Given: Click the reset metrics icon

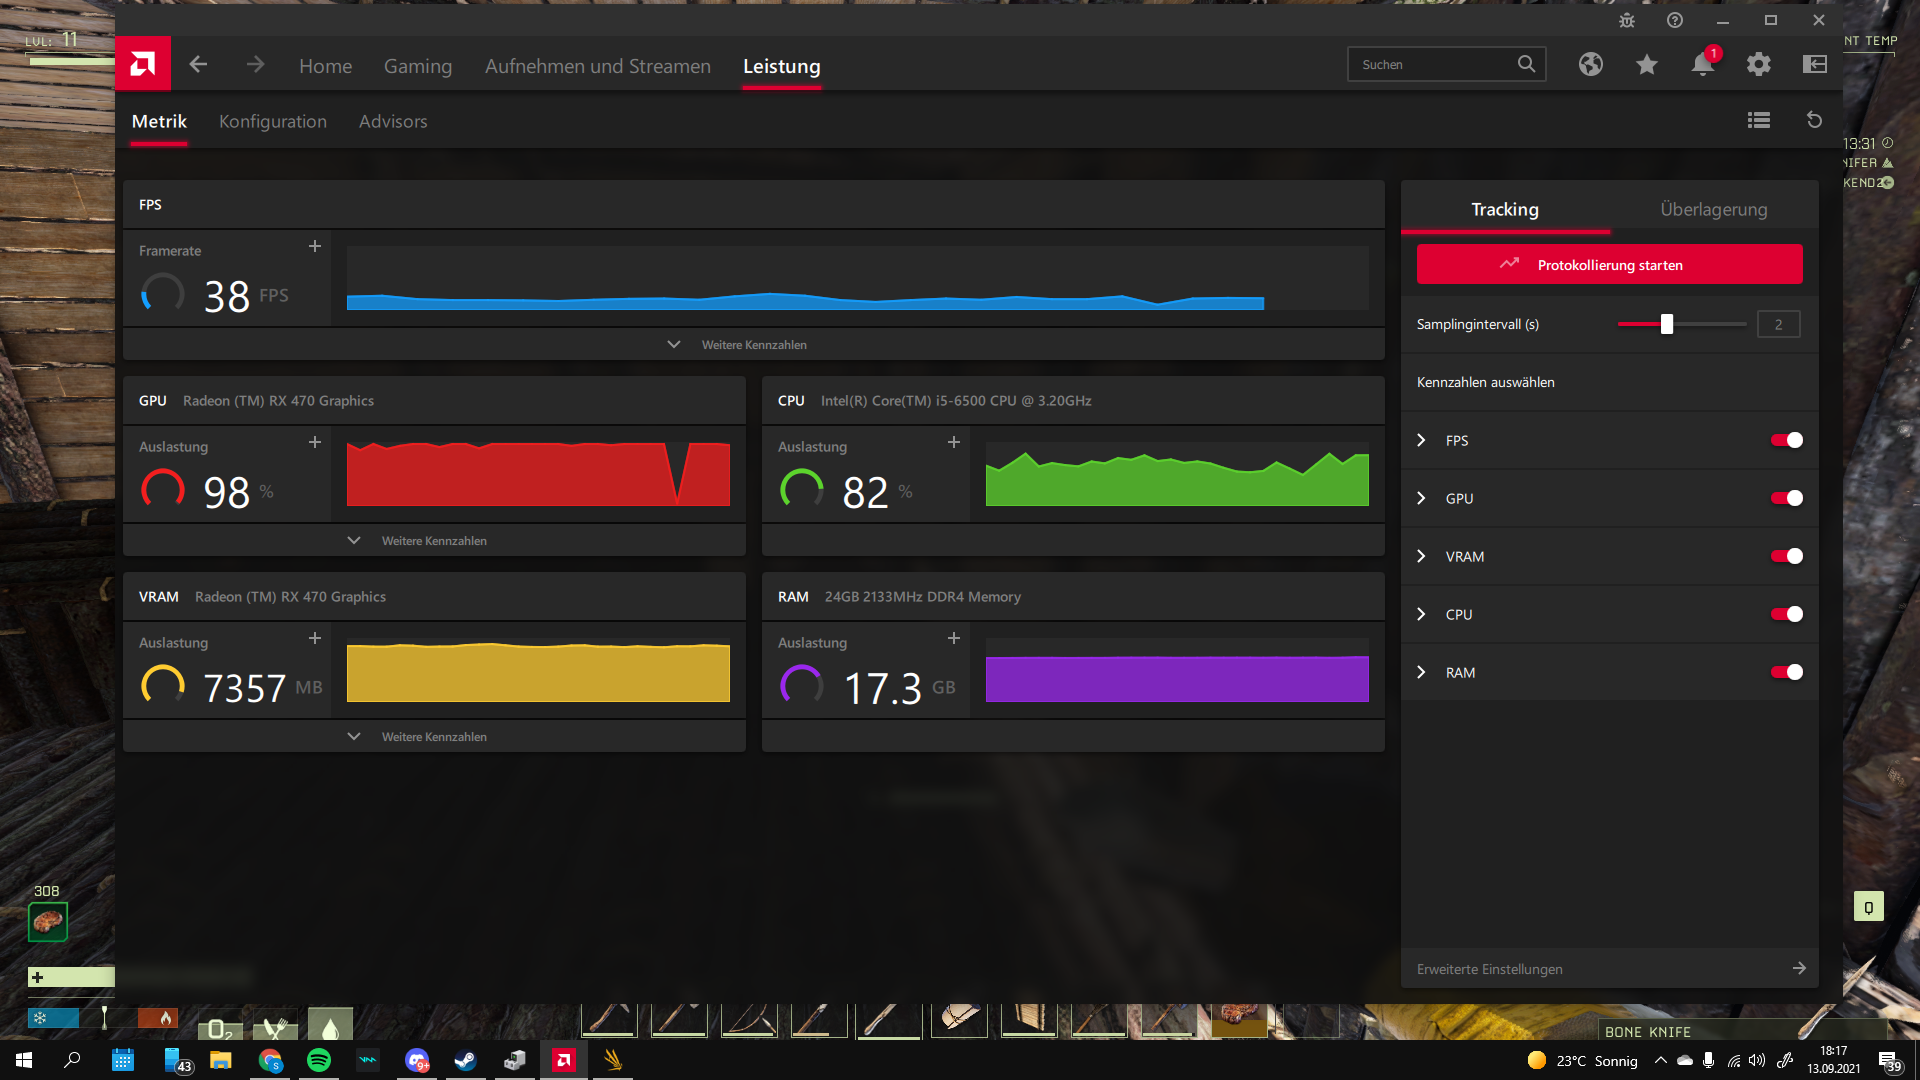Looking at the screenshot, I should 1814,120.
